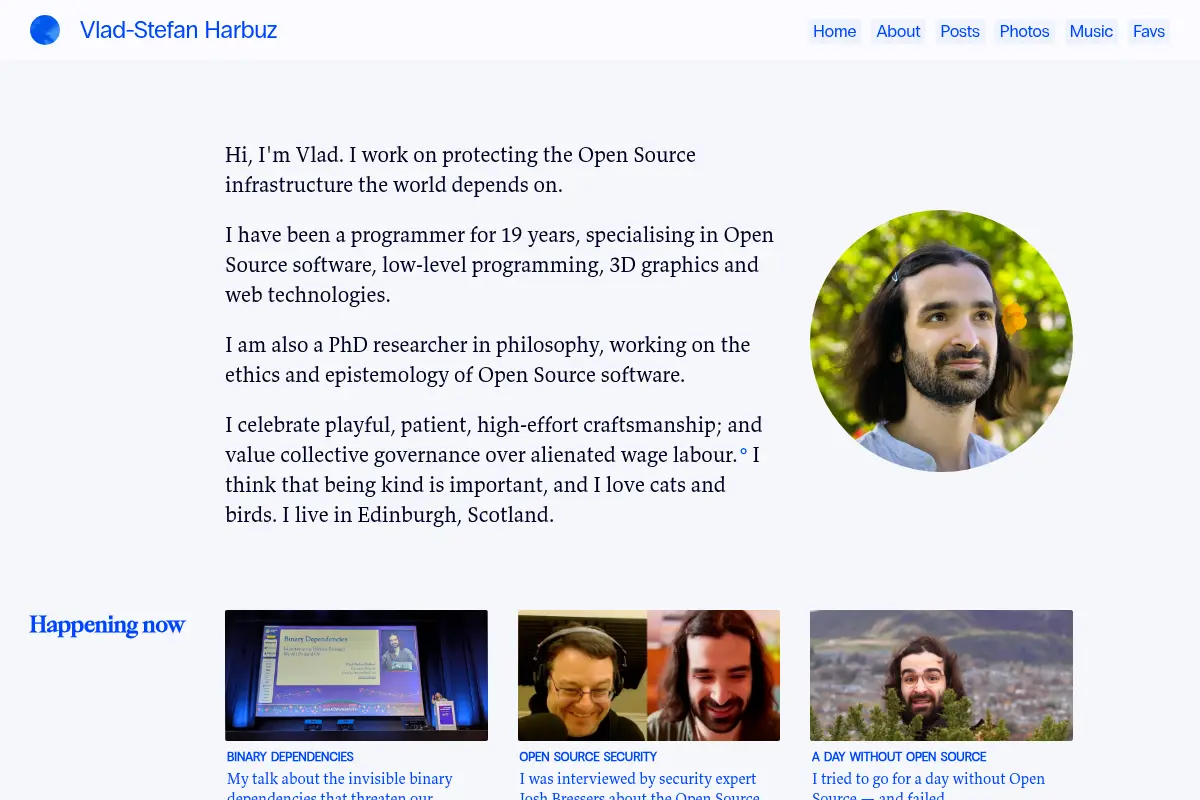The height and width of the screenshot is (800, 1200).
Task: Click the BINARY DEPENDENCIES category label
Action: point(290,757)
